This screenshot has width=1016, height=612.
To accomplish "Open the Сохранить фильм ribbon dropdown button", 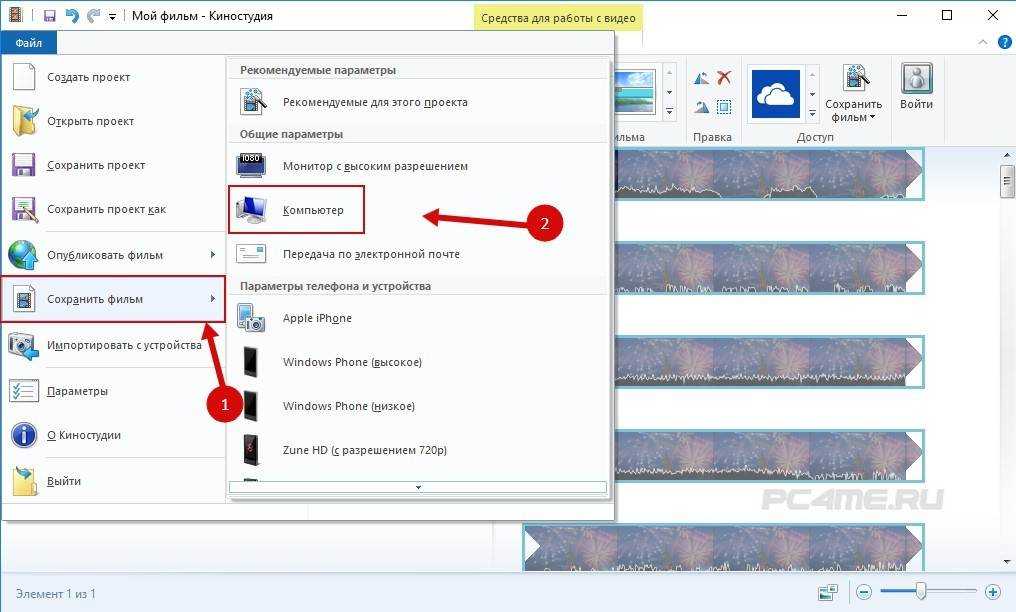I will [x=853, y=95].
